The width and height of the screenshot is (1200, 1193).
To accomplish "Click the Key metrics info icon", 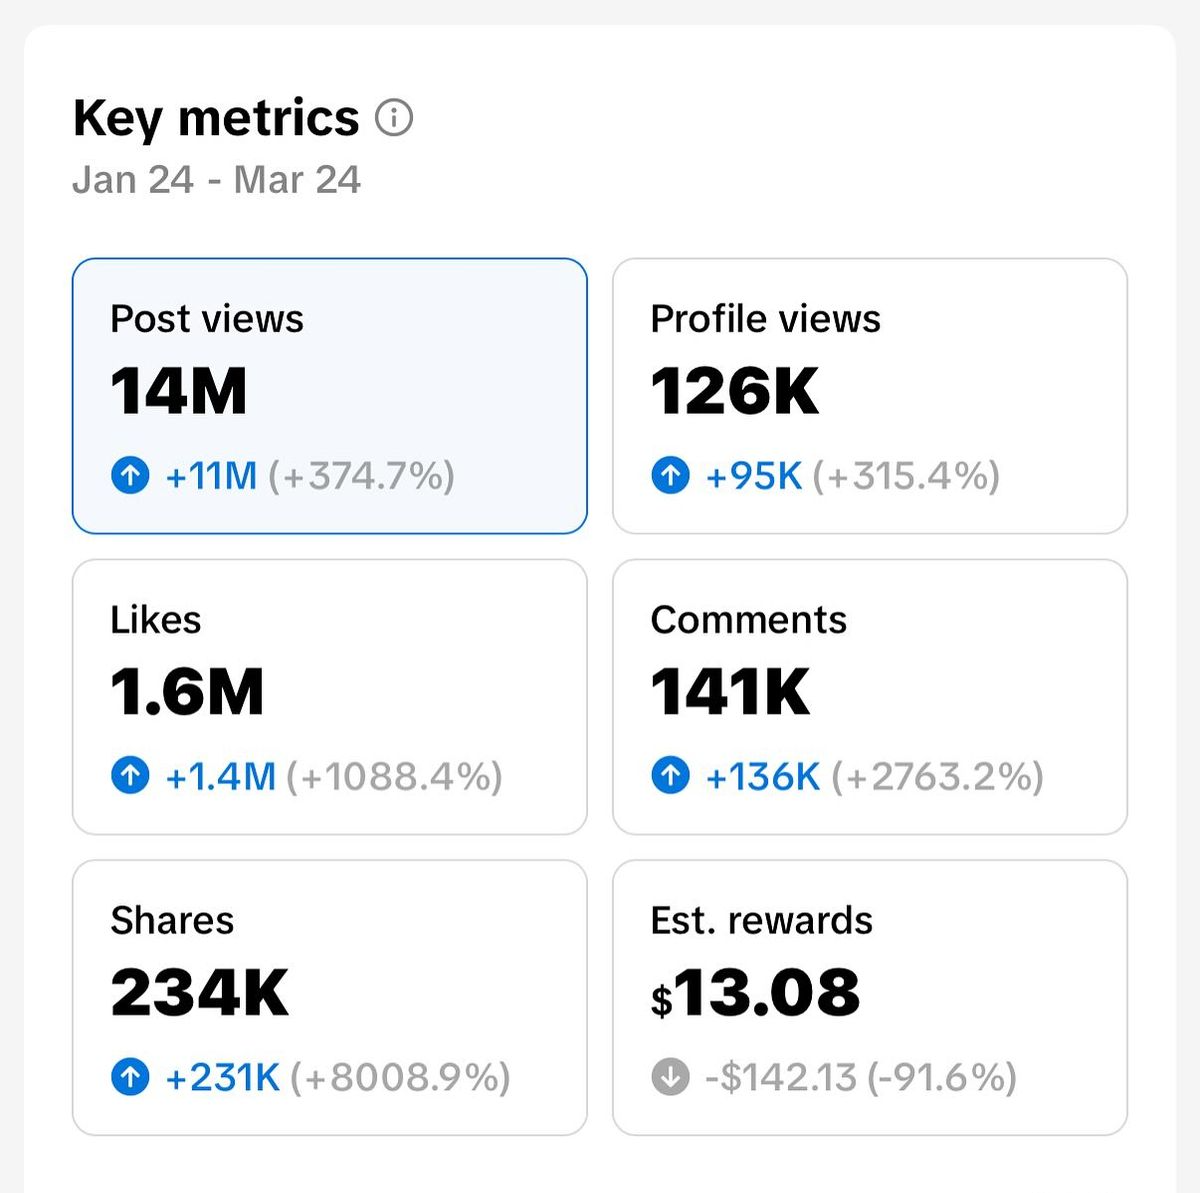I will (x=394, y=118).
